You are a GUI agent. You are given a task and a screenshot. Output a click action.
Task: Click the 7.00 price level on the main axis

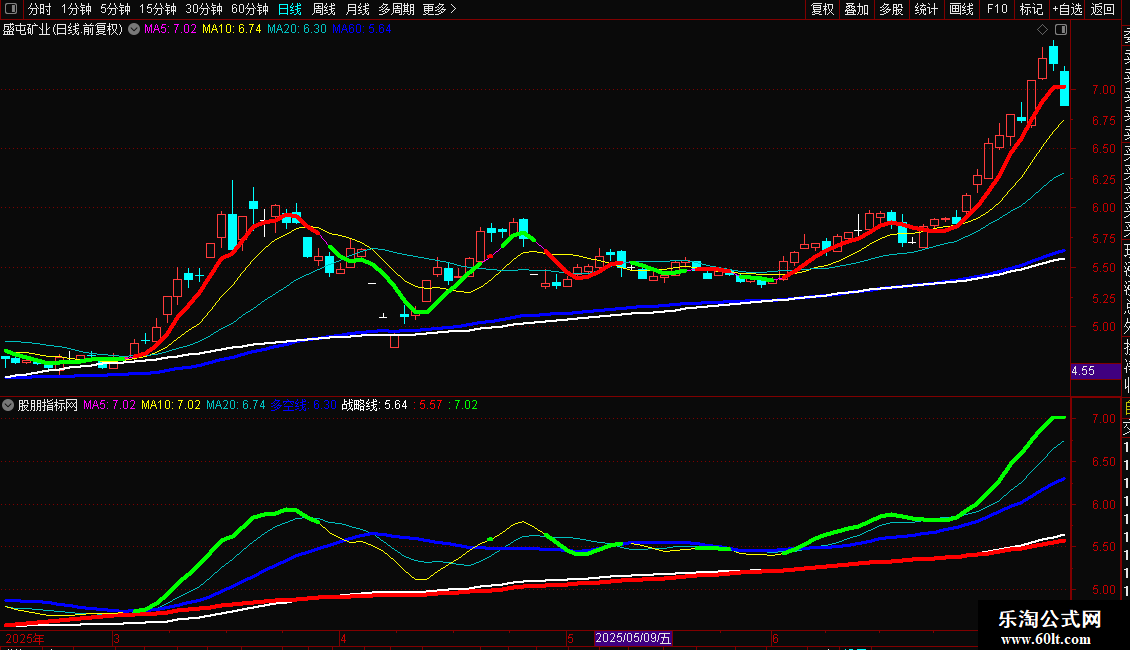1103,90
